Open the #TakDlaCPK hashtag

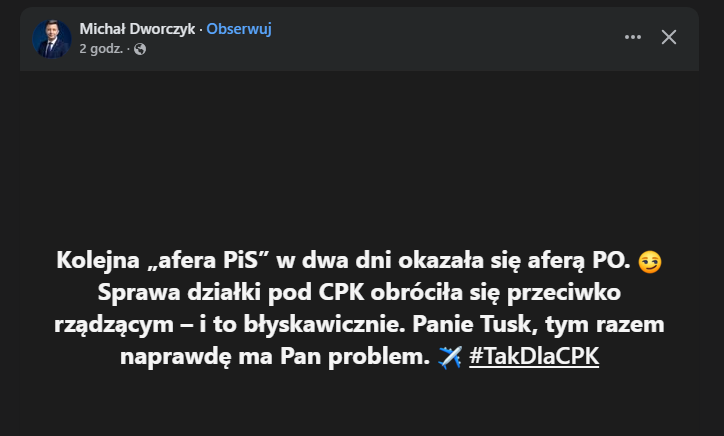coord(533,357)
